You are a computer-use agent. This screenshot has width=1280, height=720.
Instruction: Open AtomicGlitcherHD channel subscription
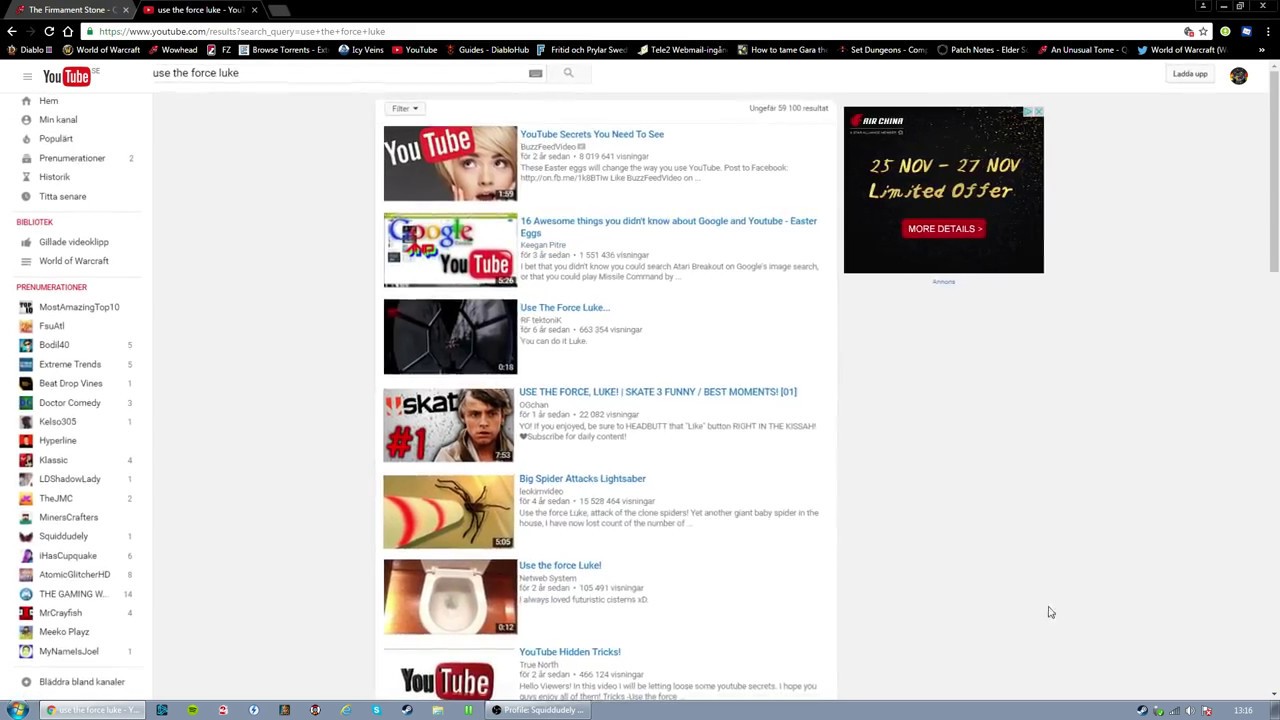coord(75,575)
